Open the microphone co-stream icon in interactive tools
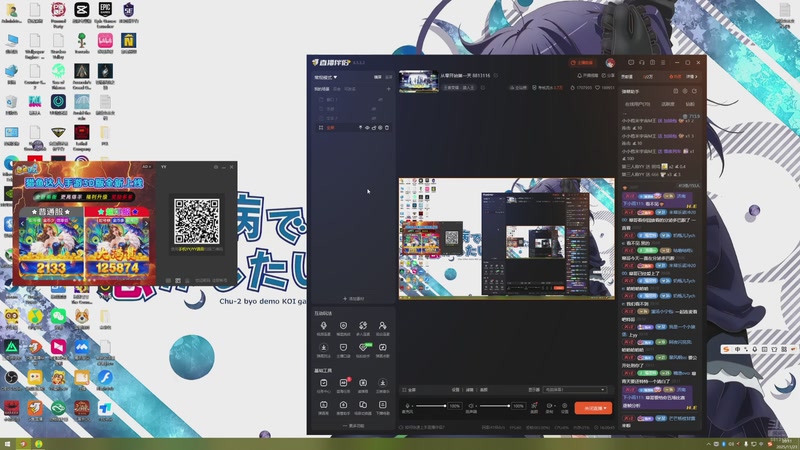The height and width of the screenshot is (450, 800). [x=323, y=326]
